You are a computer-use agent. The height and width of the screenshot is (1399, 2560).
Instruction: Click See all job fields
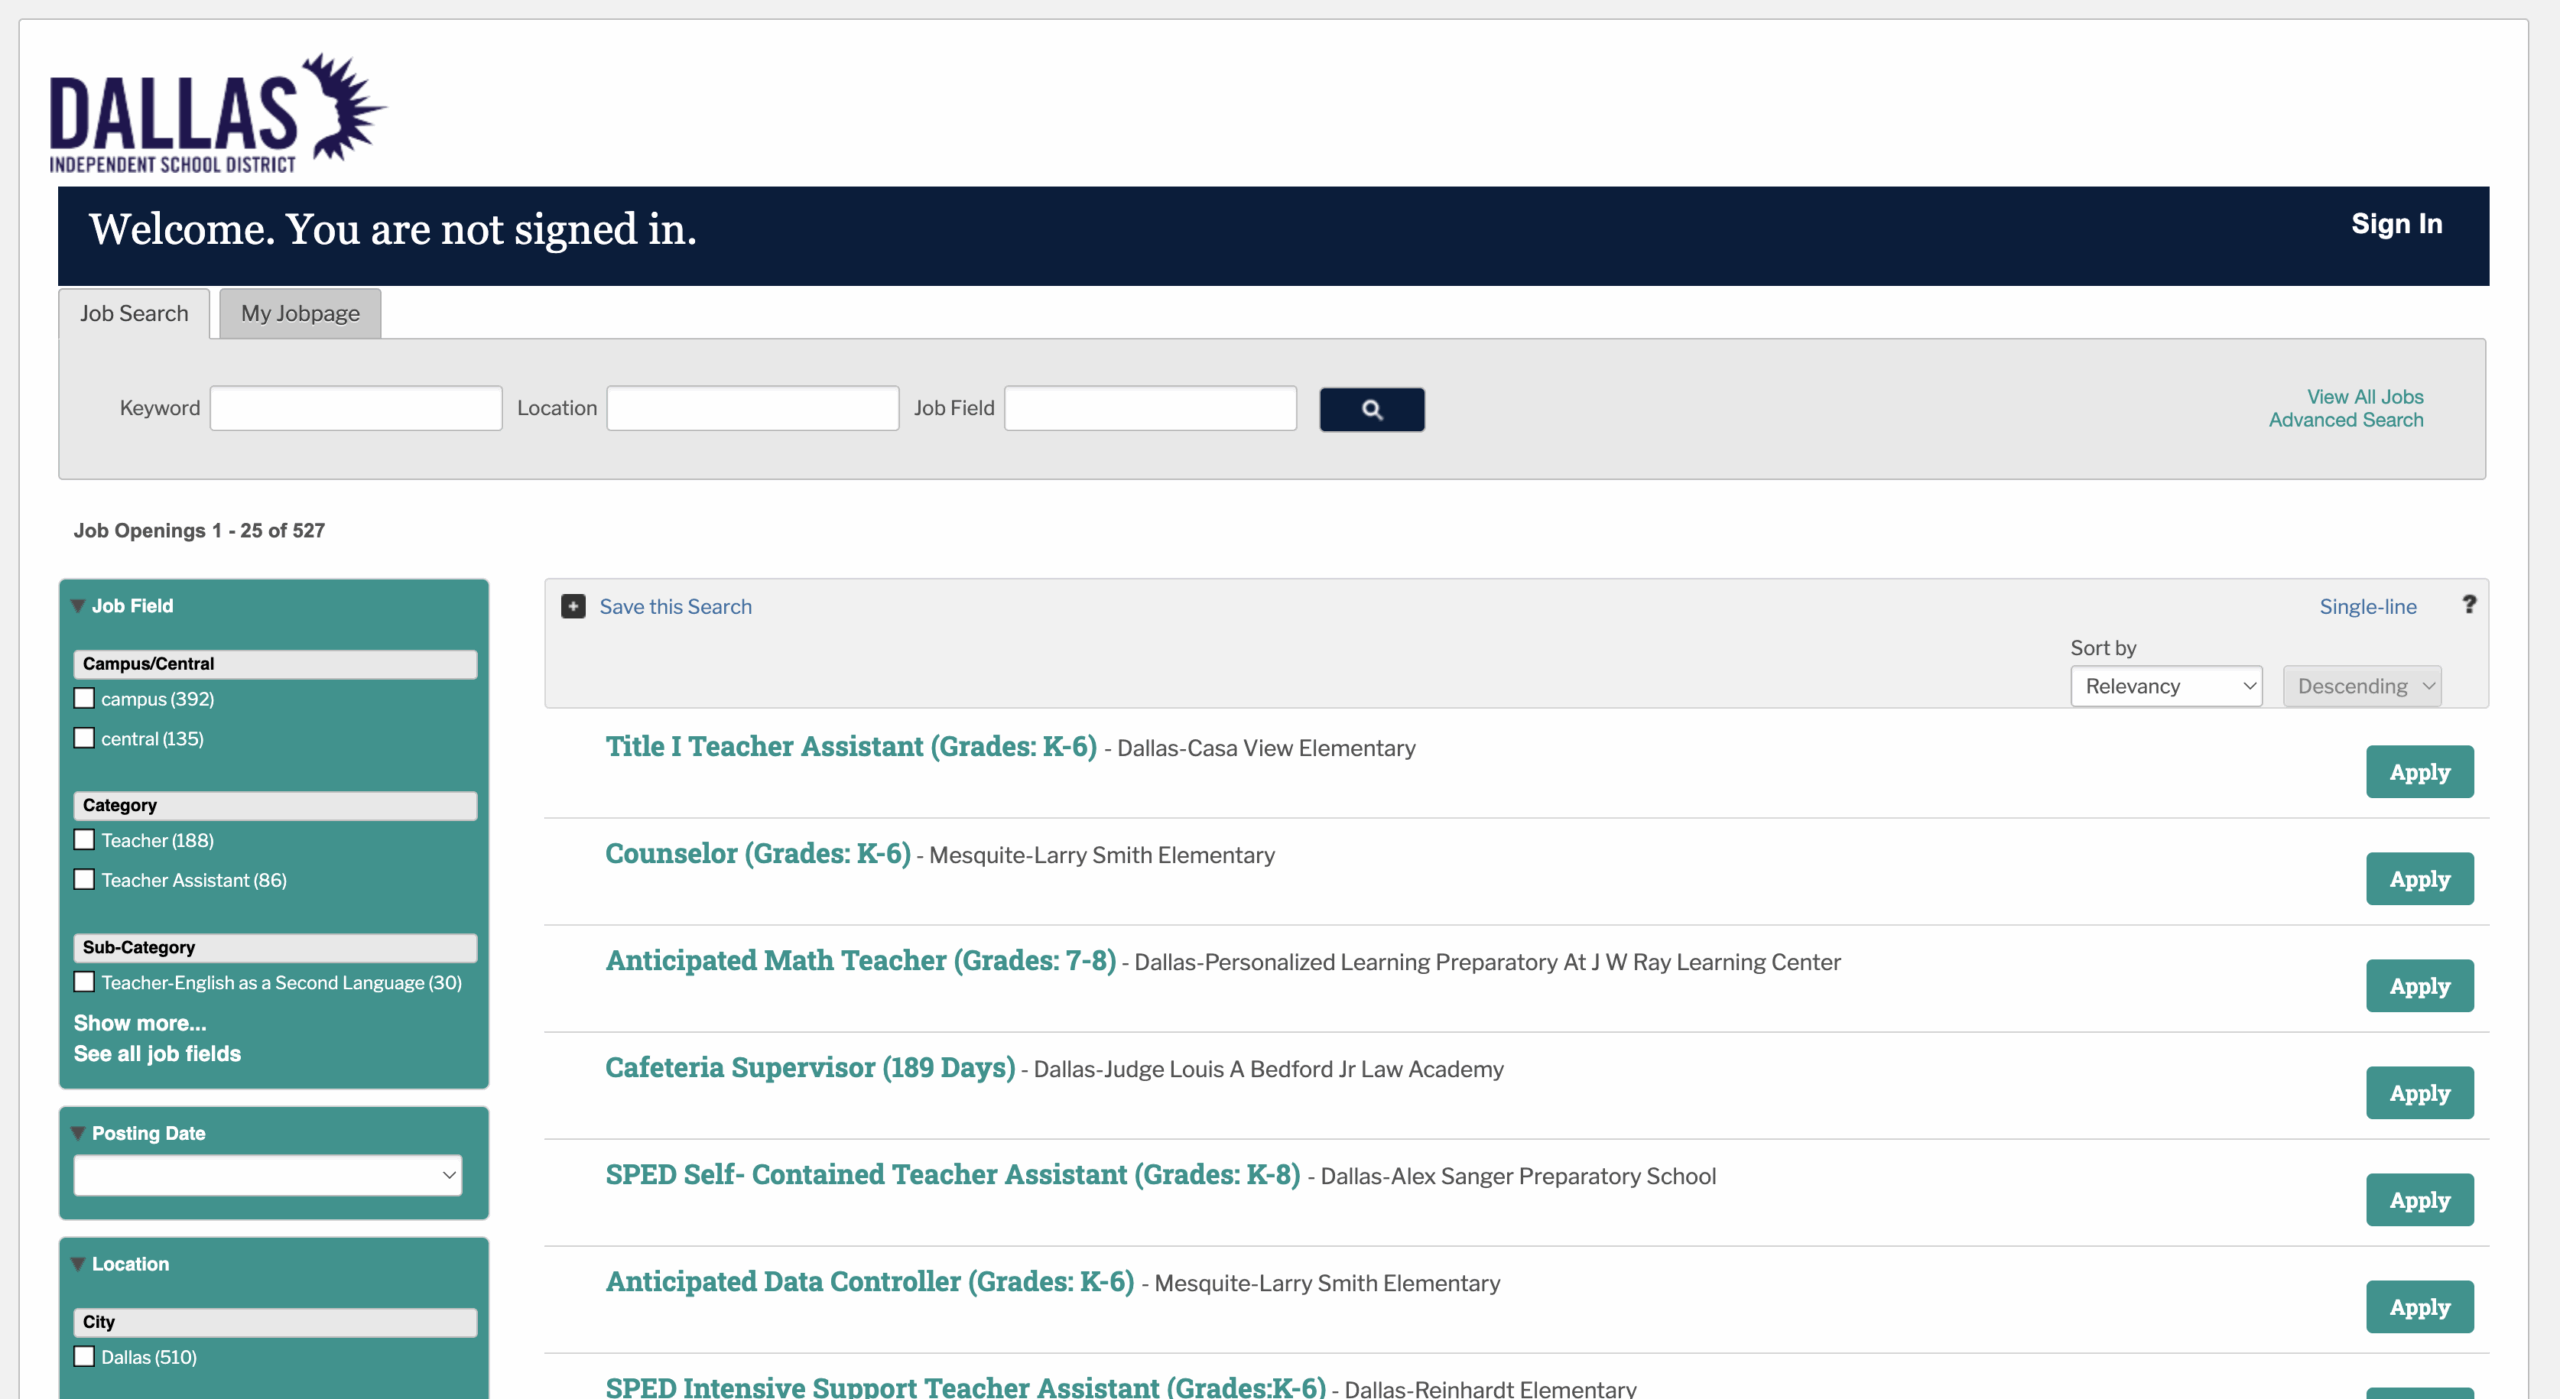[x=156, y=1053]
